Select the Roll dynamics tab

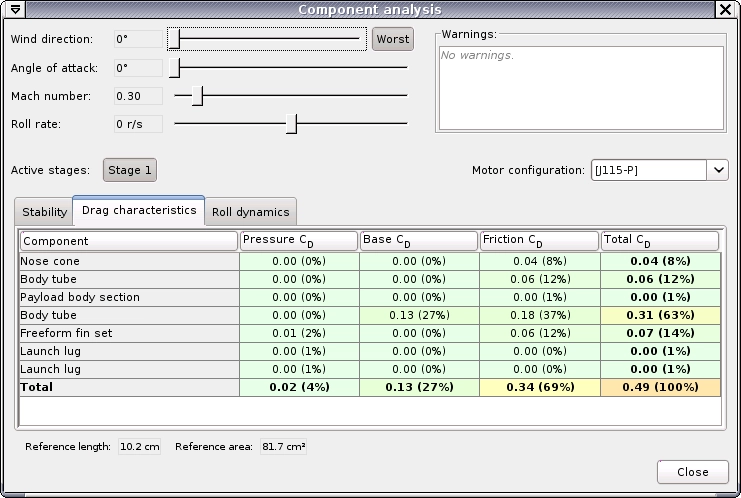point(250,212)
